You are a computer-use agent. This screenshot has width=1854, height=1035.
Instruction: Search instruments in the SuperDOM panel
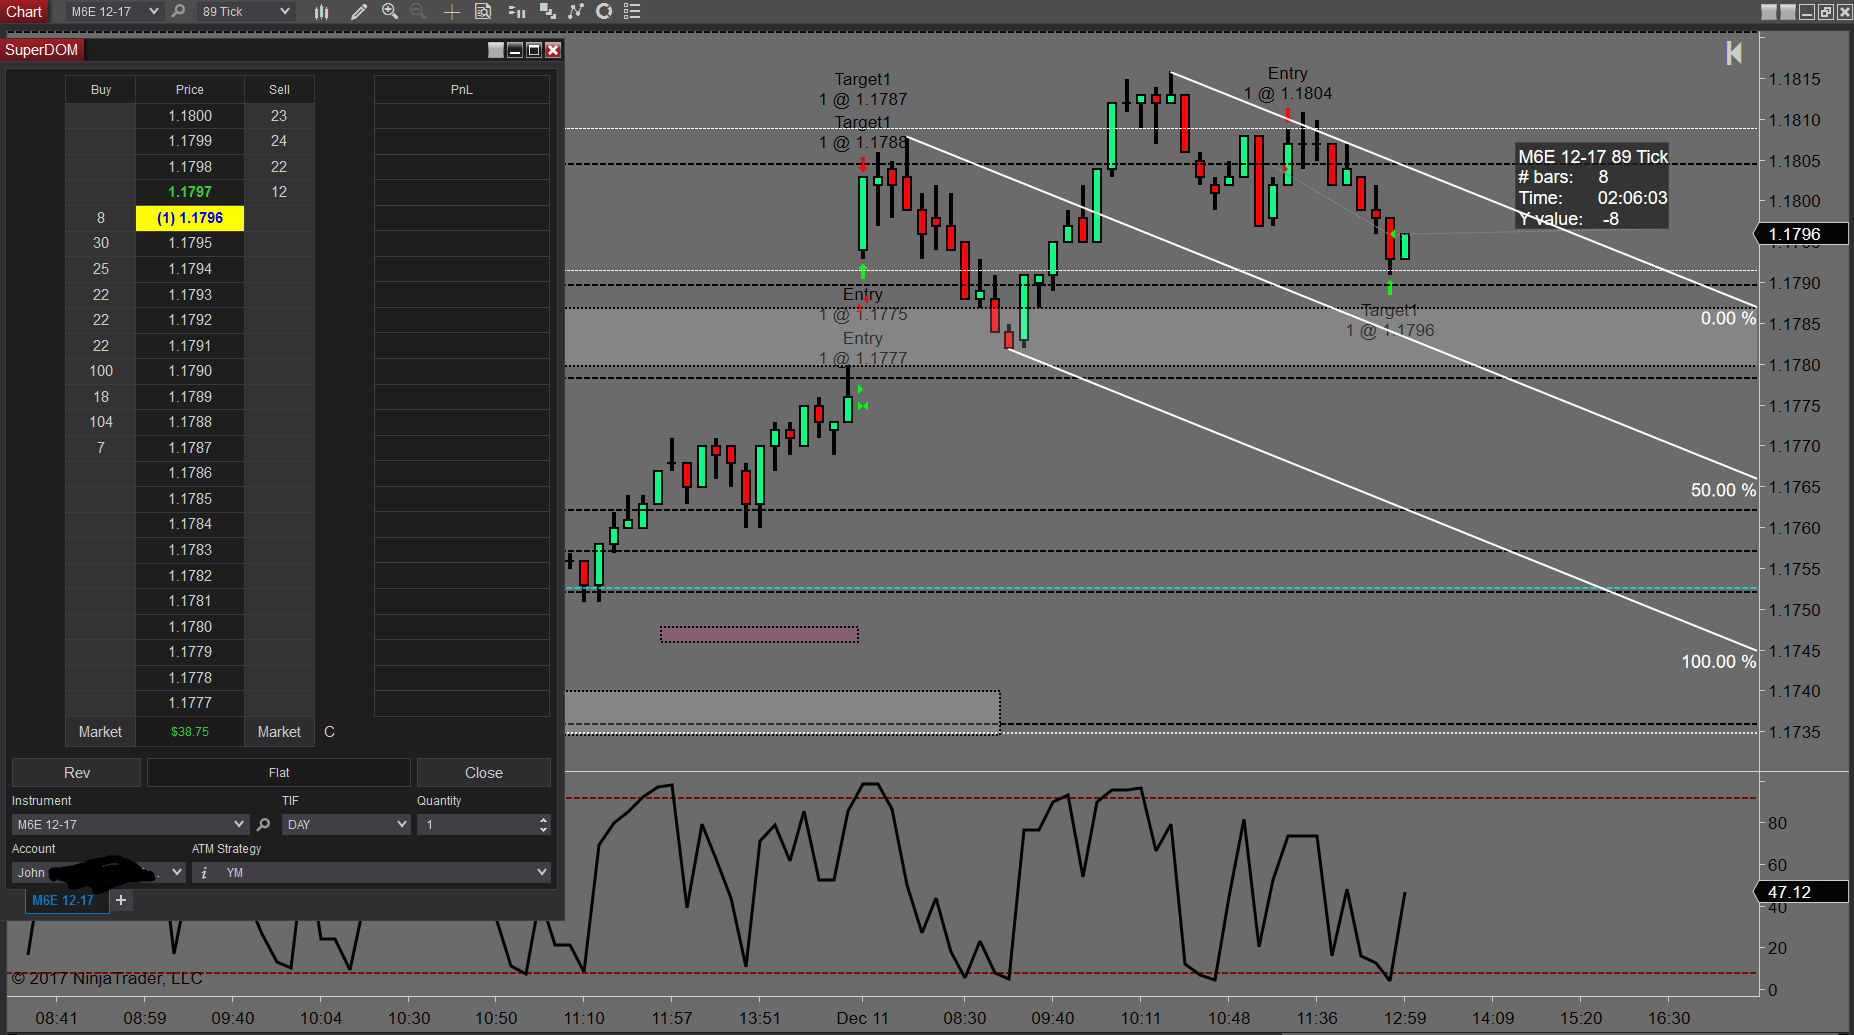(x=263, y=824)
